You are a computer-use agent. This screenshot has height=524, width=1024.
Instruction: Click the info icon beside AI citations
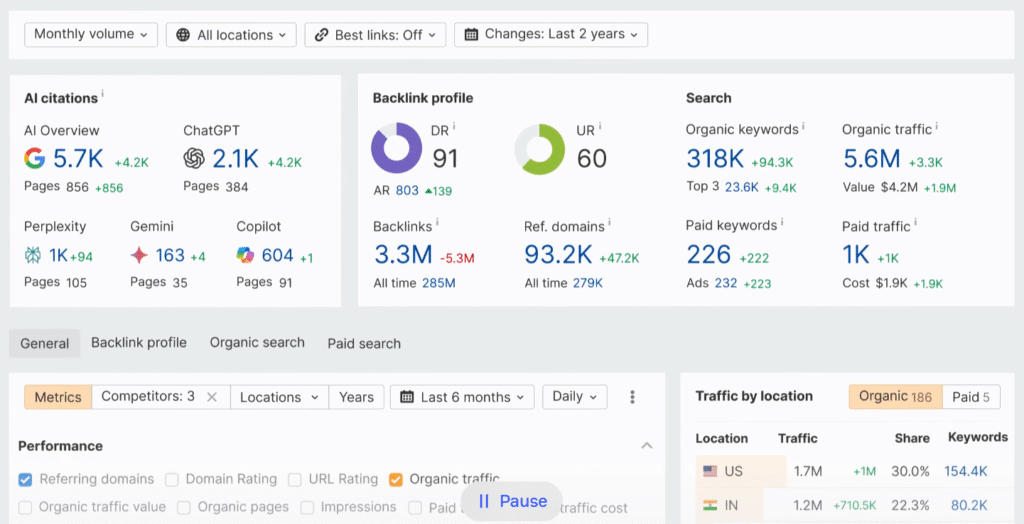[x=103, y=95]
